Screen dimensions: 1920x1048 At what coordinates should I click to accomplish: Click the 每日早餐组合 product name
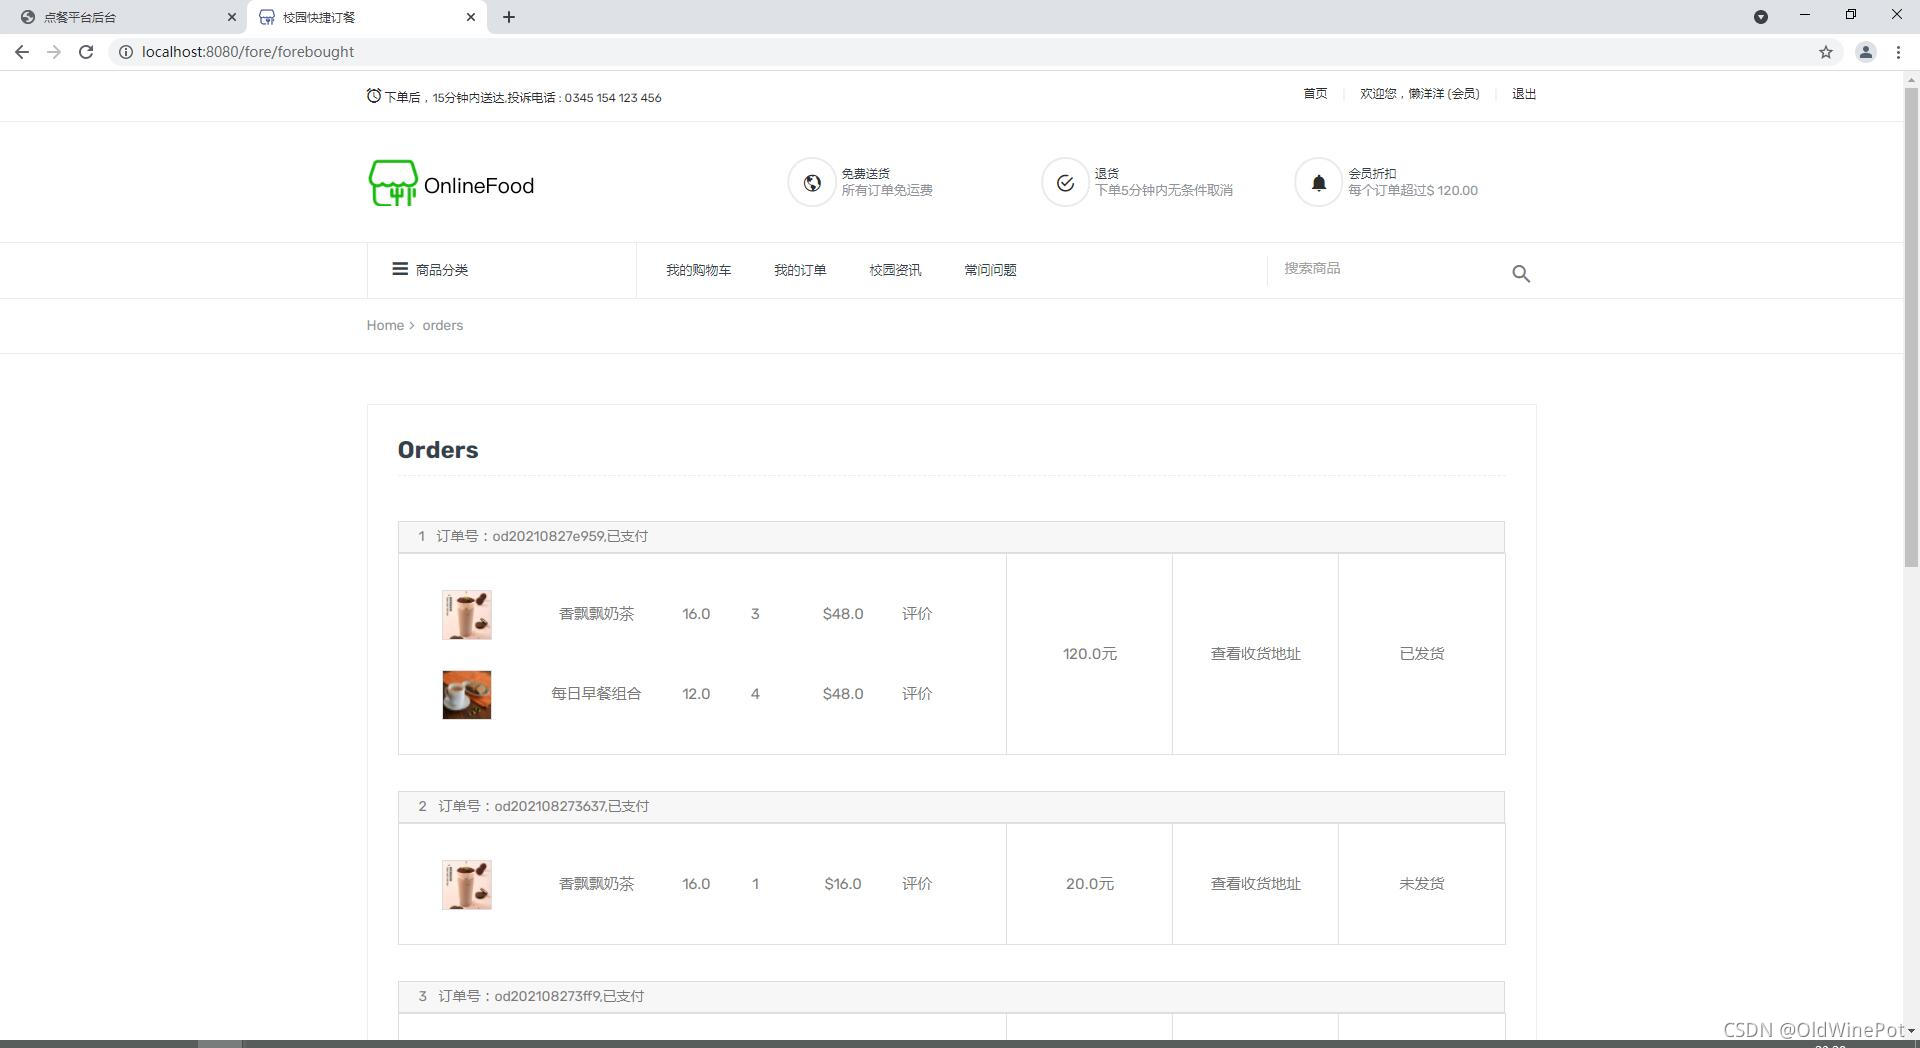click(596, 694)
